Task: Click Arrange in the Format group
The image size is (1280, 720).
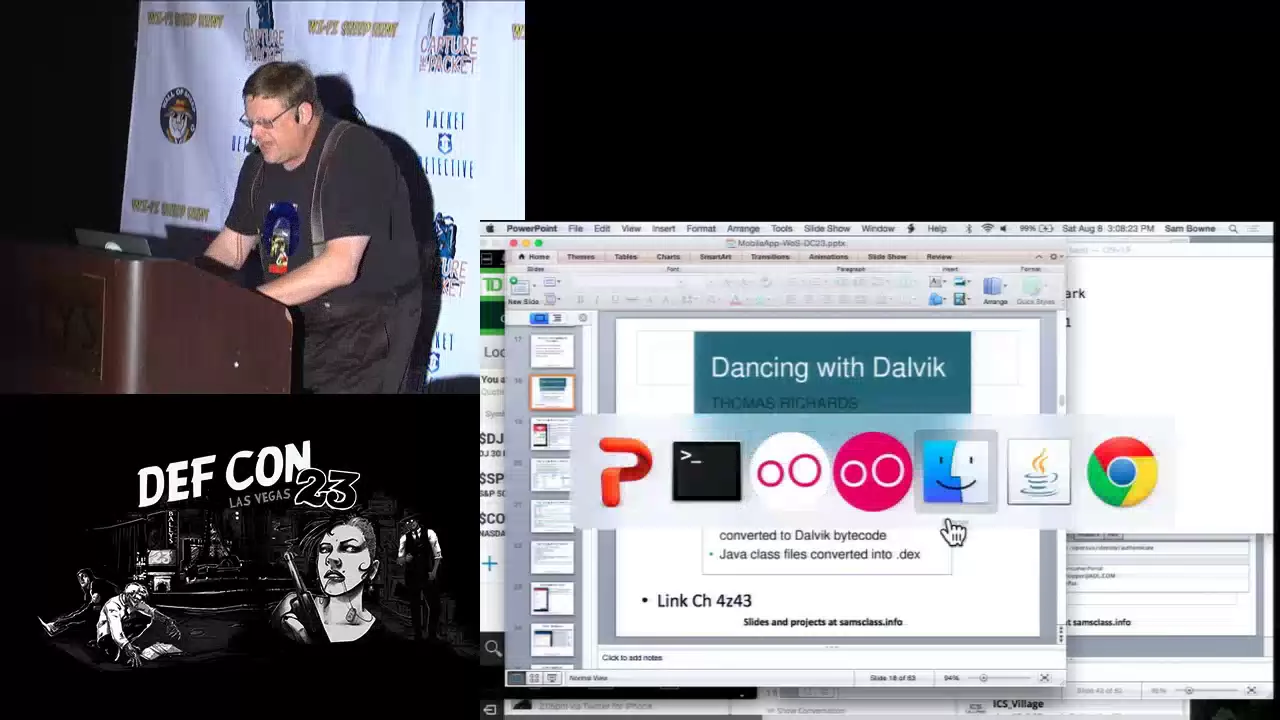Action: [995, 291]
